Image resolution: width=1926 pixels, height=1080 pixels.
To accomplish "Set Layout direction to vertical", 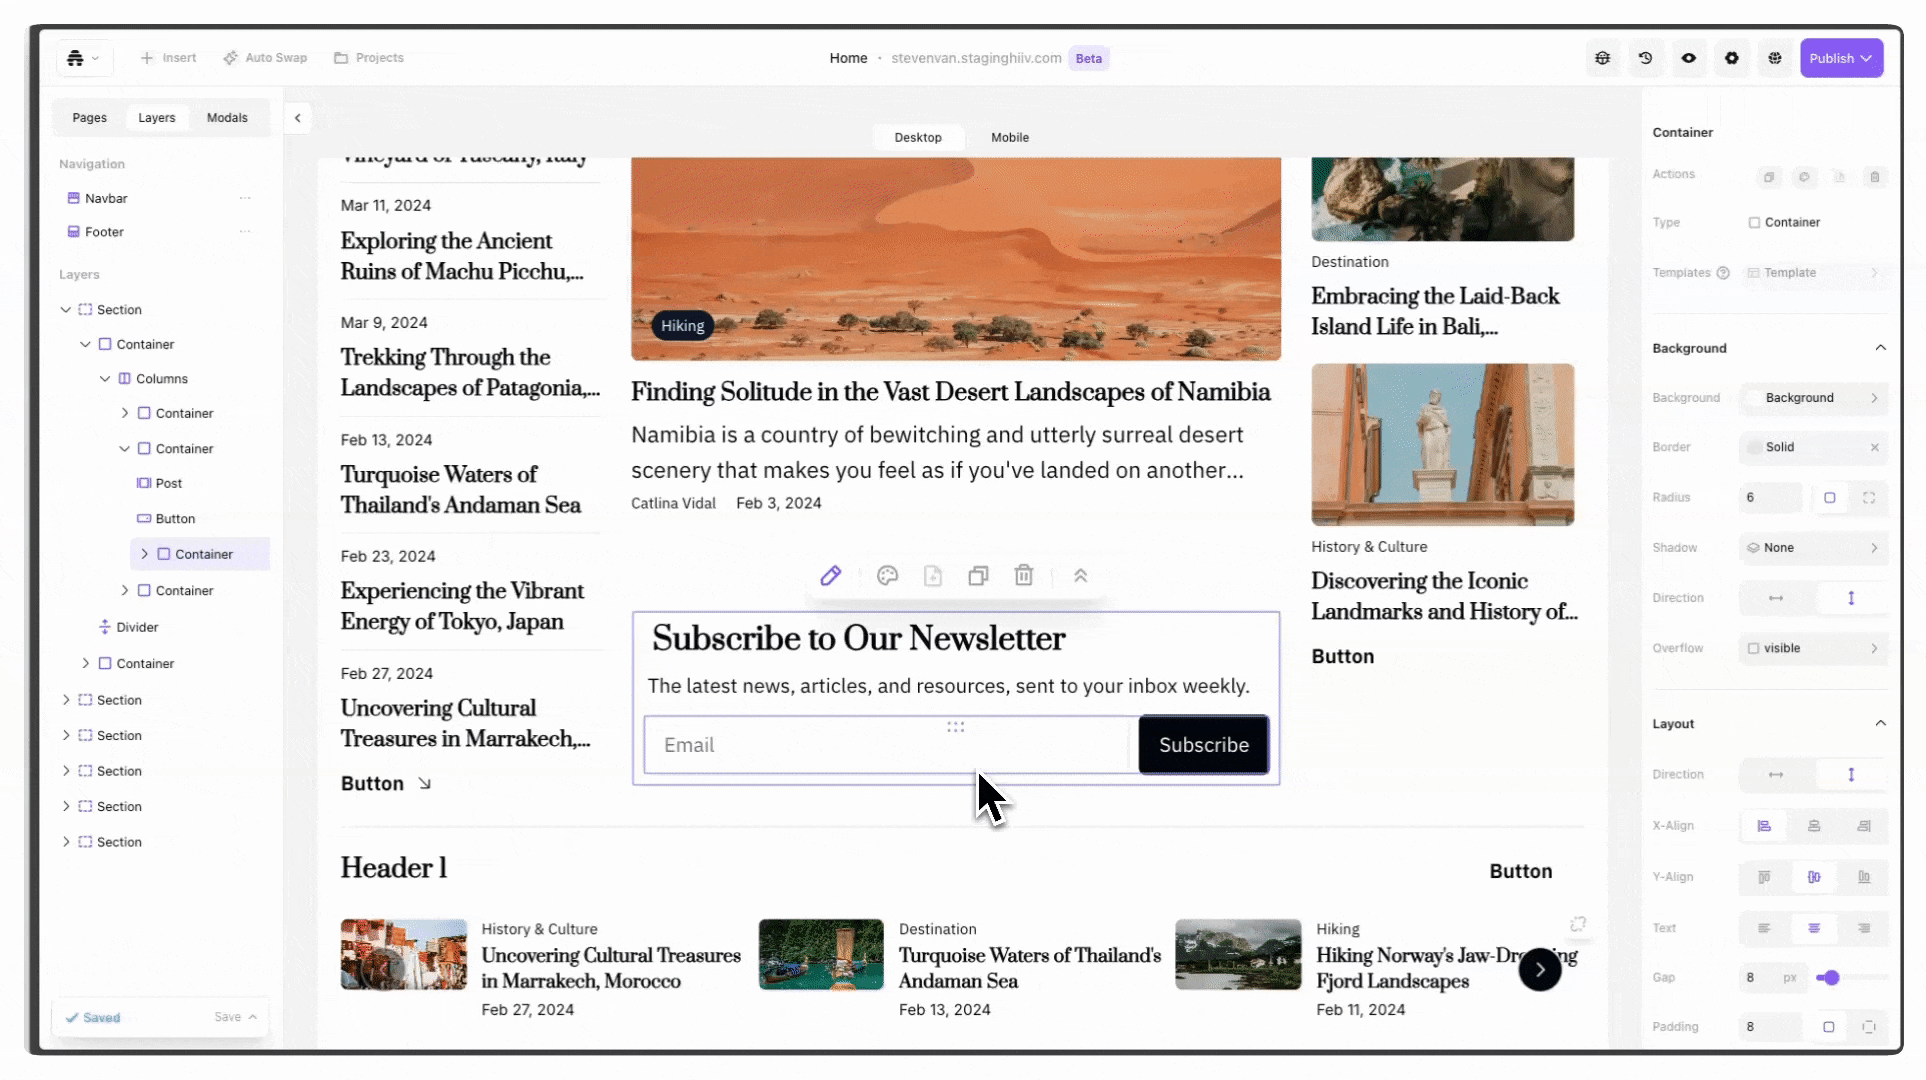I will click(1851, 775).
